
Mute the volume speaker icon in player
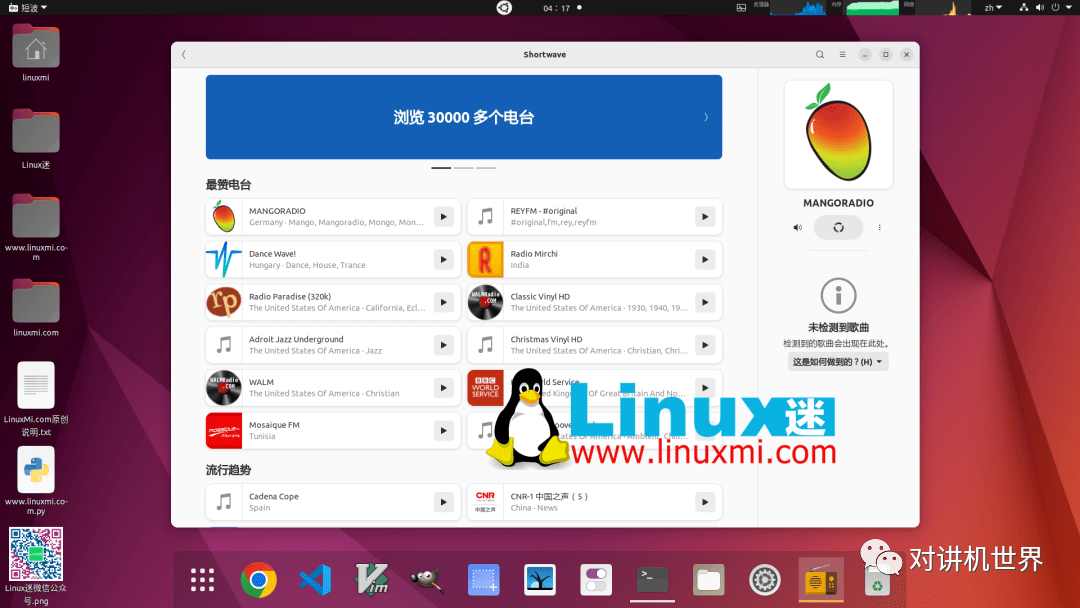click(x=798, y=227)
